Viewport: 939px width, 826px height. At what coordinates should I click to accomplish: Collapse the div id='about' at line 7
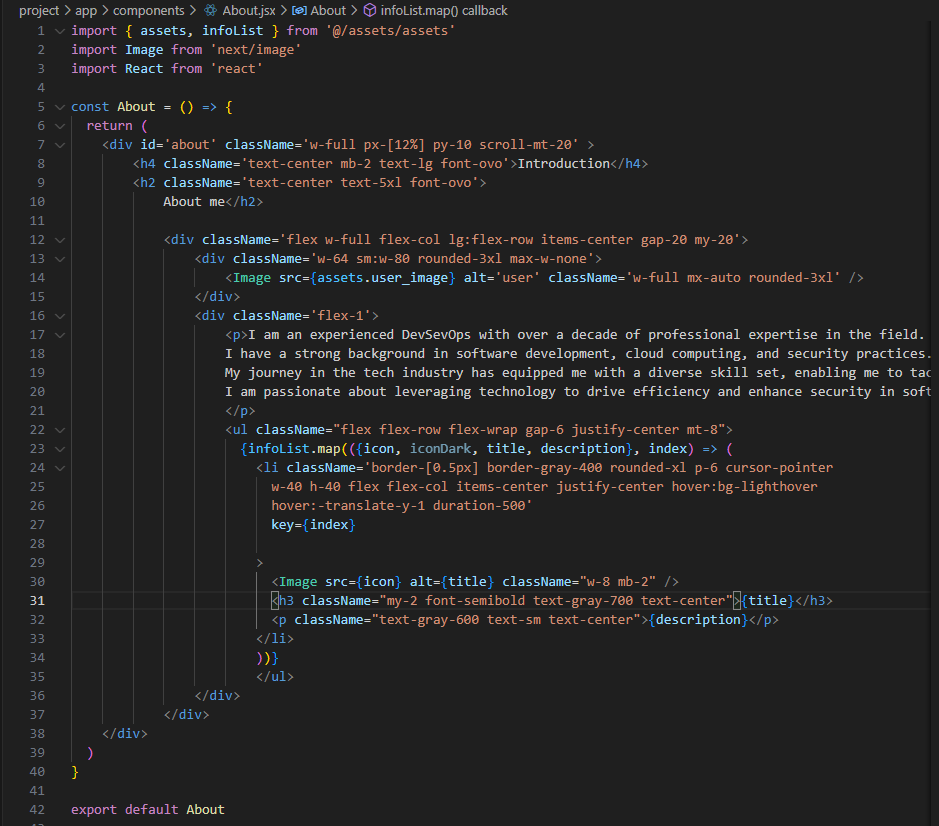pyautogui.click(x=60, y=145)
